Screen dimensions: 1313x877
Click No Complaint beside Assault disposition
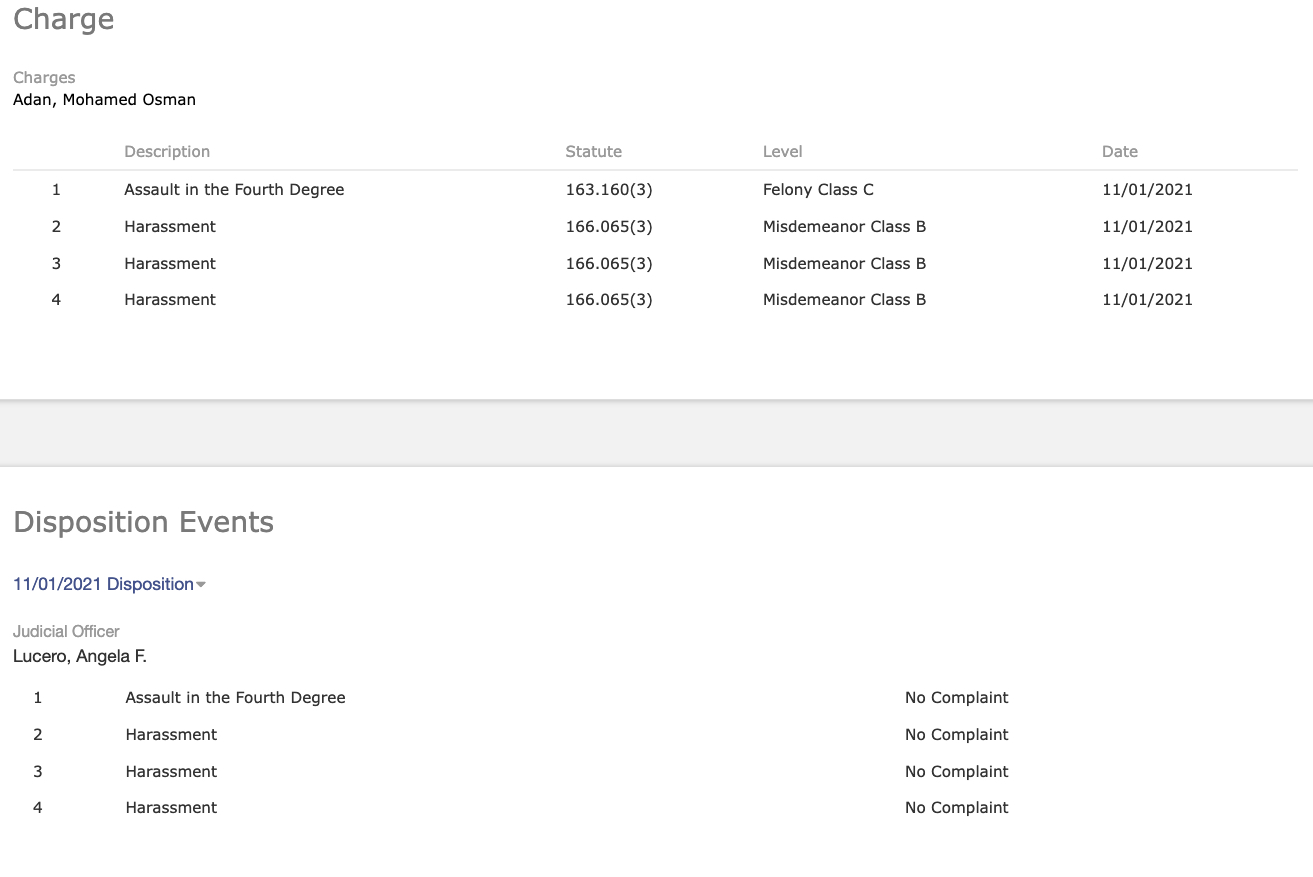point(956,698)
